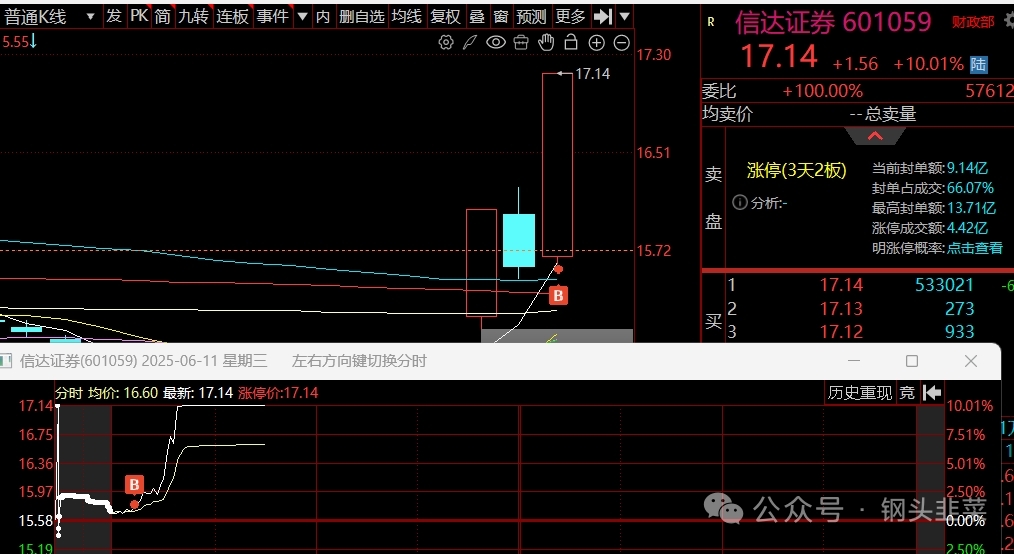Click the 涨停成交额 4.42亿 value
1014x554 pixels.
(967, 228)
